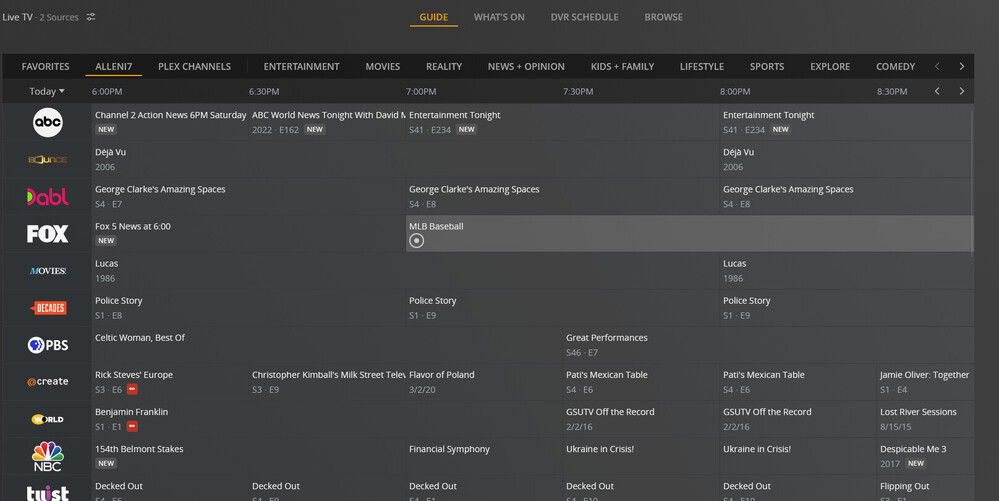Select the Favorites category

(x=45, y=66)
